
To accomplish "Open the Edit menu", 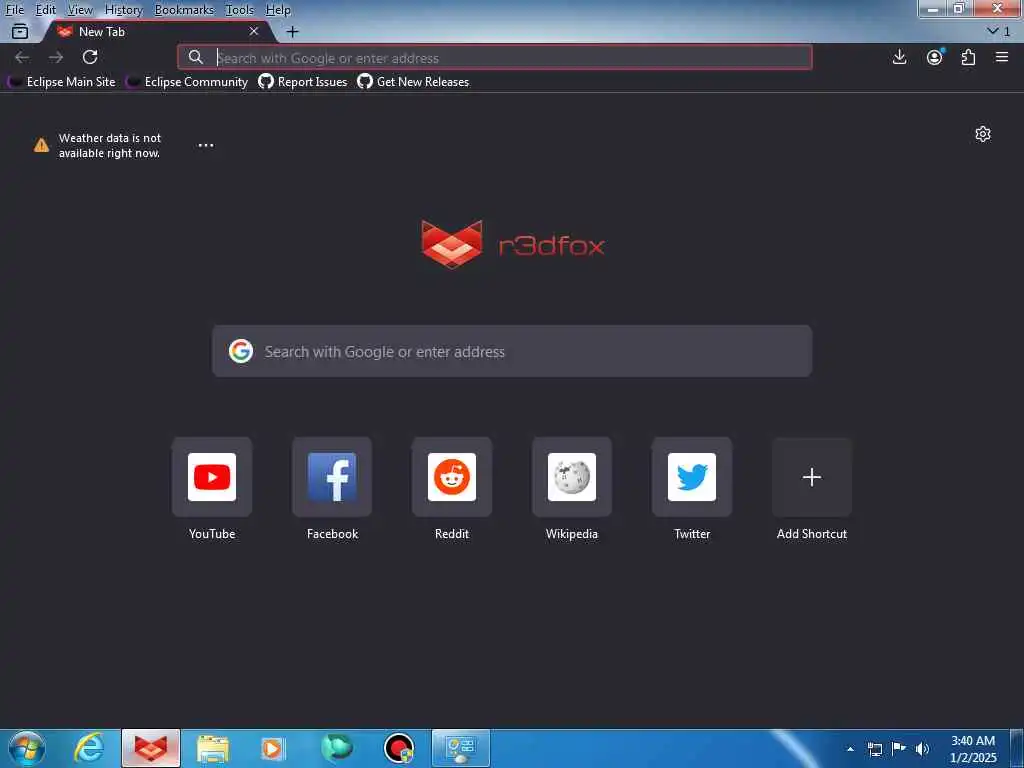I will pos(46,10).
